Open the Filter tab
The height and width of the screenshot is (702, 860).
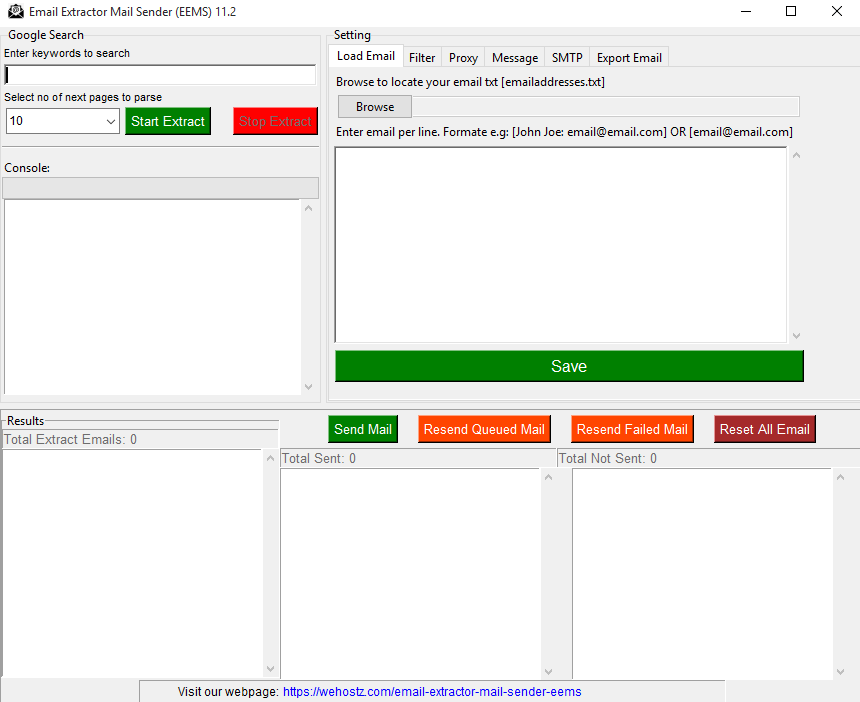pyautogui.click(x=422, y=58)
